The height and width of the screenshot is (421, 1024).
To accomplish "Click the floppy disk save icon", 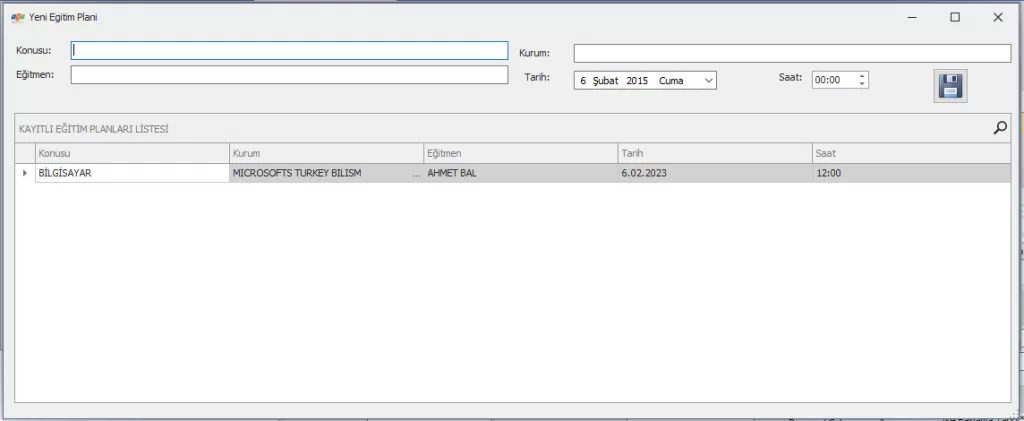I will (x=950, y=87).
